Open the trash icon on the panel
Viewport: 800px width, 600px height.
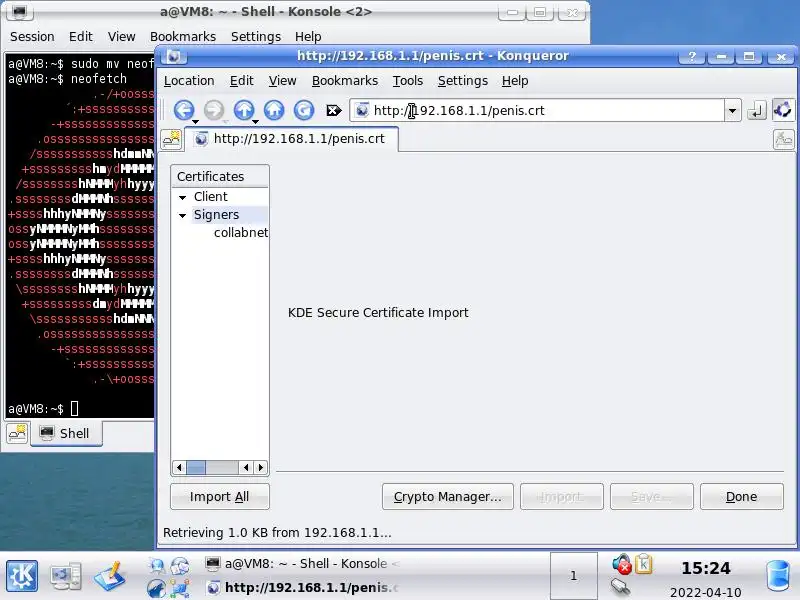click(779, 576)
